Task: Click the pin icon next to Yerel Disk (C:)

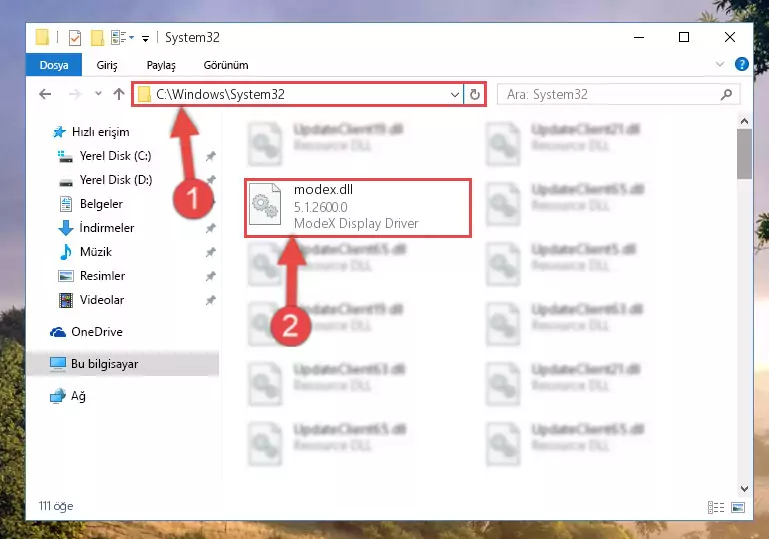Action: coord(210,156)
